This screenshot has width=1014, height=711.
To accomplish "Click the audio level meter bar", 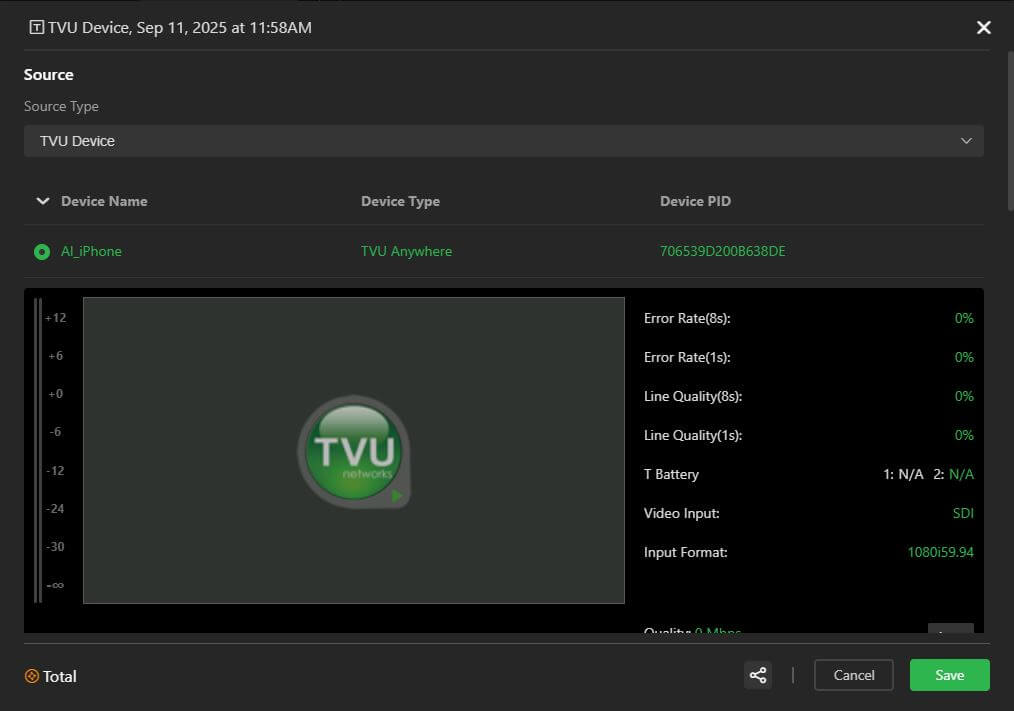I will tap(38, 450).
